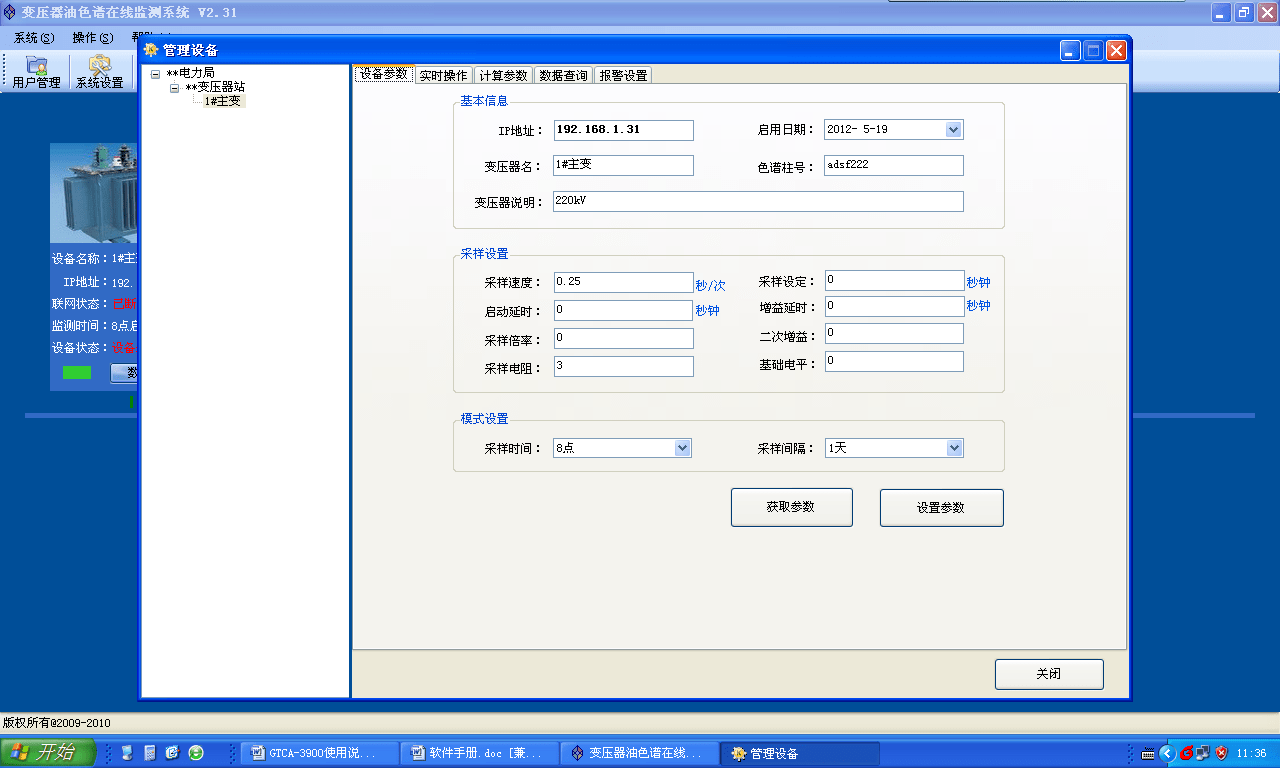Click the 变压器名 input field

(x=623, y=165)
